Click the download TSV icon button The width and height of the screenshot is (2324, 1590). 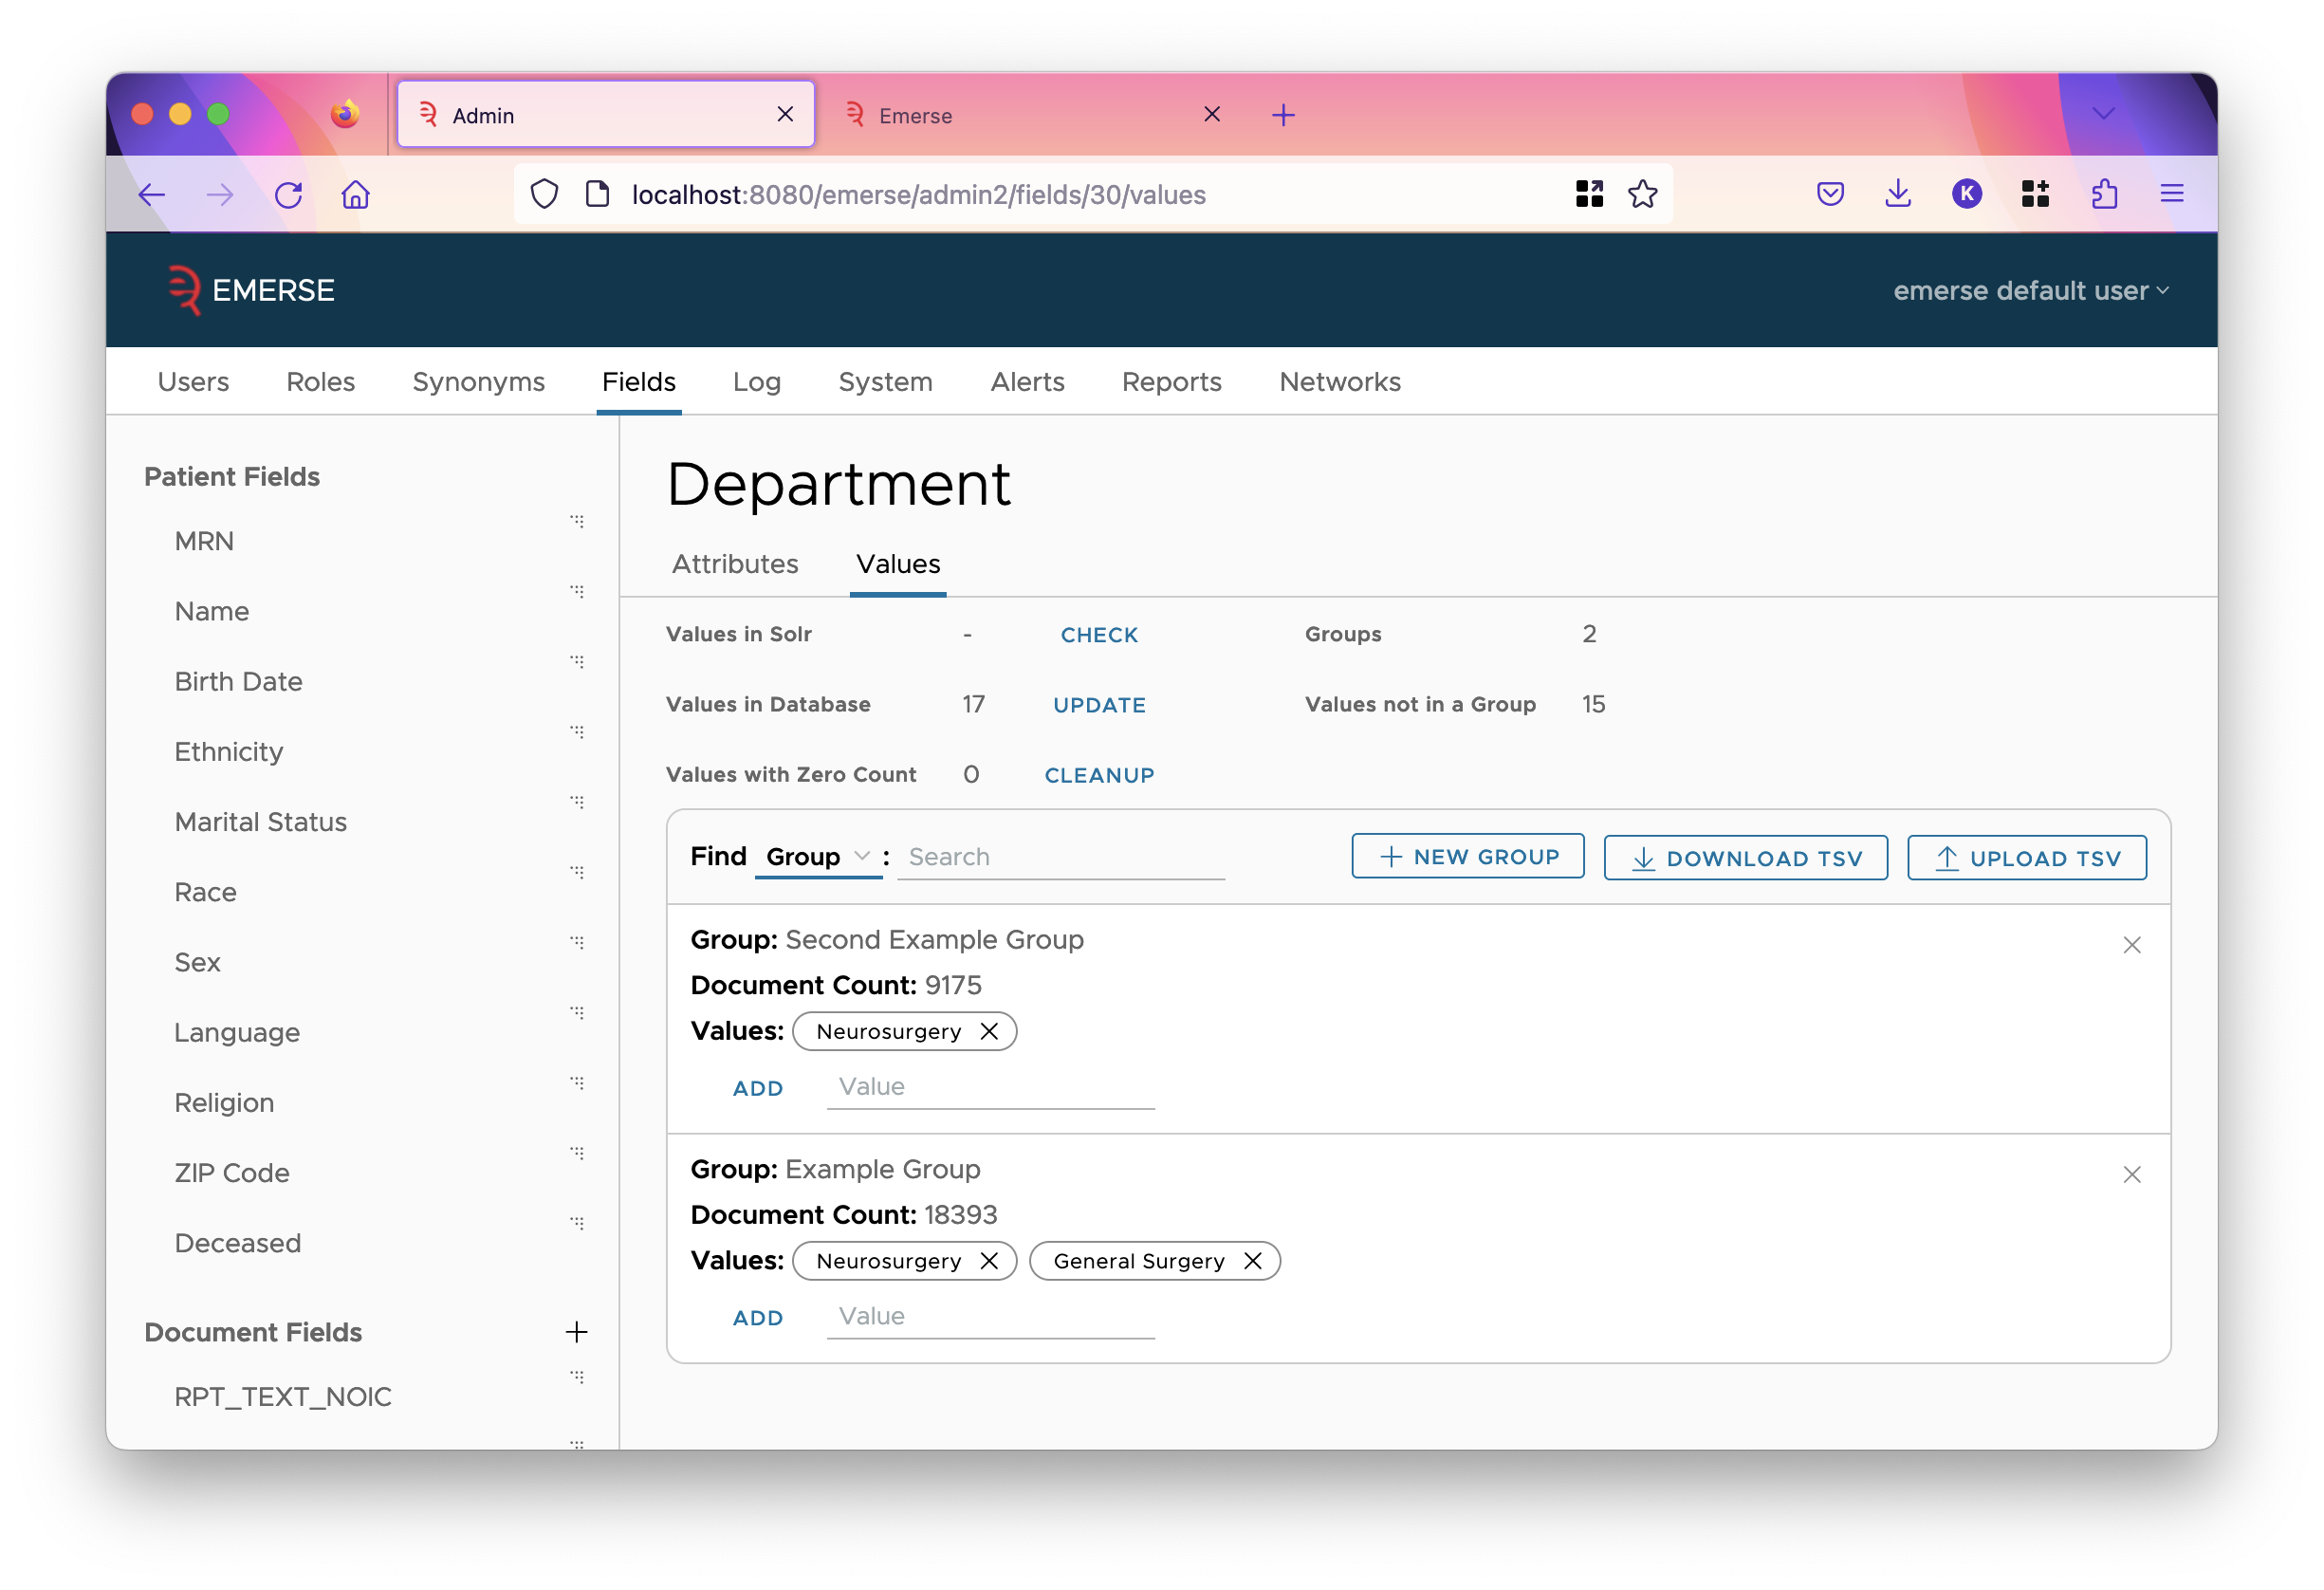click(1641, 857)
